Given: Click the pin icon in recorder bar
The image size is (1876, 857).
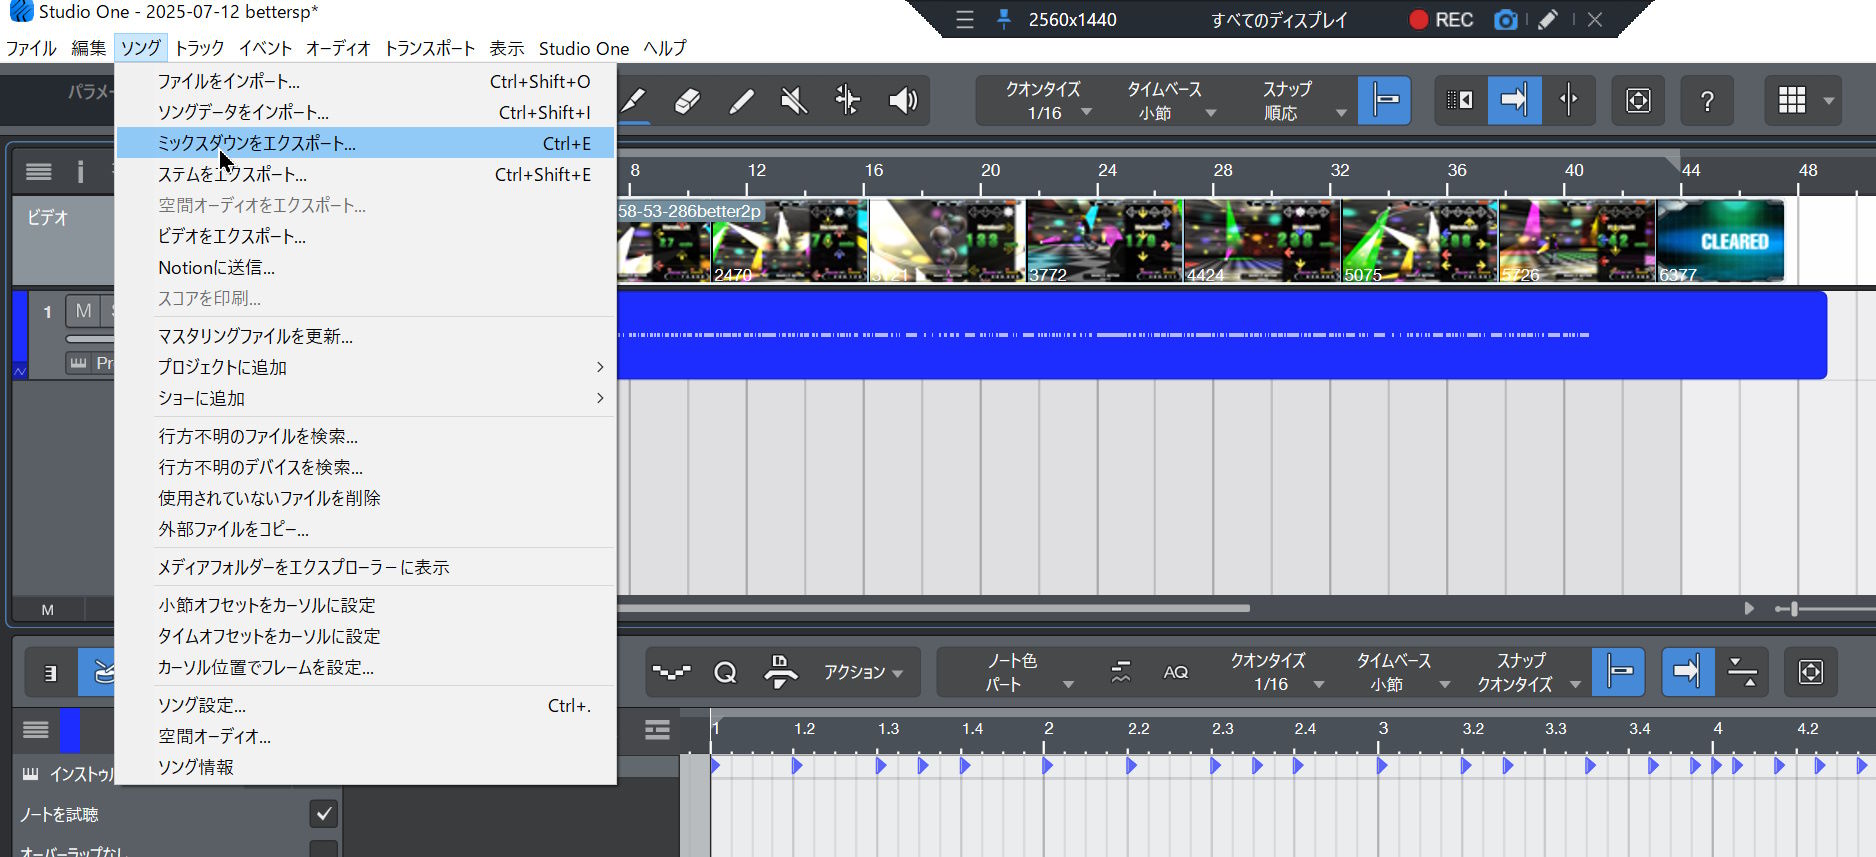Looking at the screenshot, I should pyautogui.click(x=1003, y=20).
